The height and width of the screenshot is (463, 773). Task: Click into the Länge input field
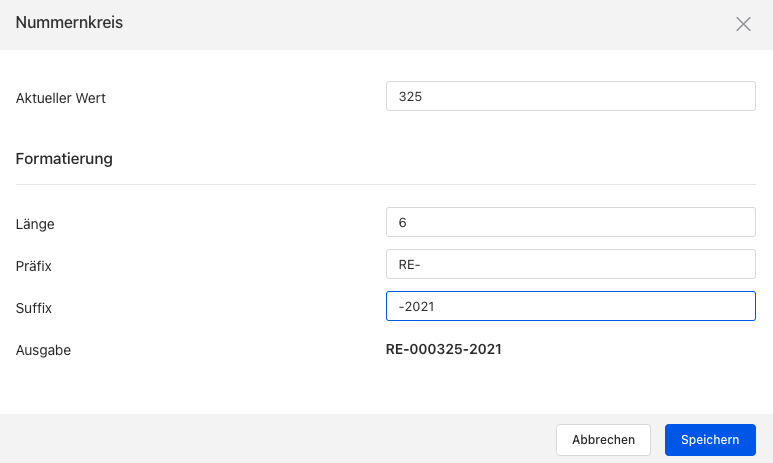pyautogui.click(x=570, y=222)
